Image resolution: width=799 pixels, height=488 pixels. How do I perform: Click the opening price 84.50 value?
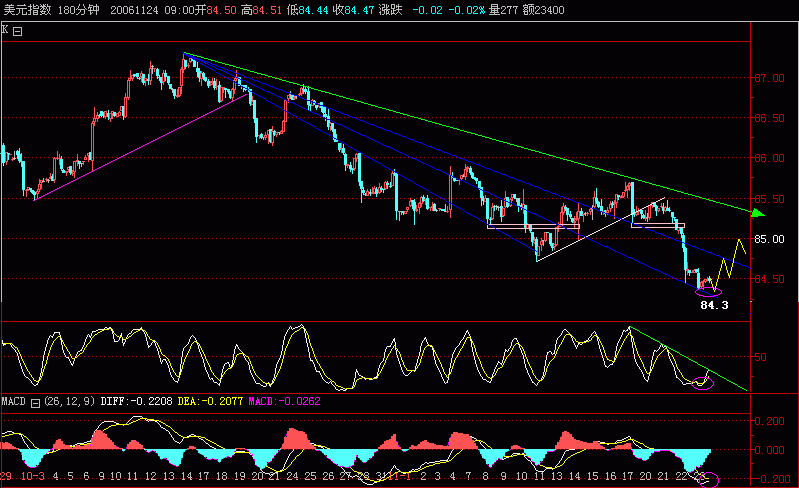coord(221,10)
